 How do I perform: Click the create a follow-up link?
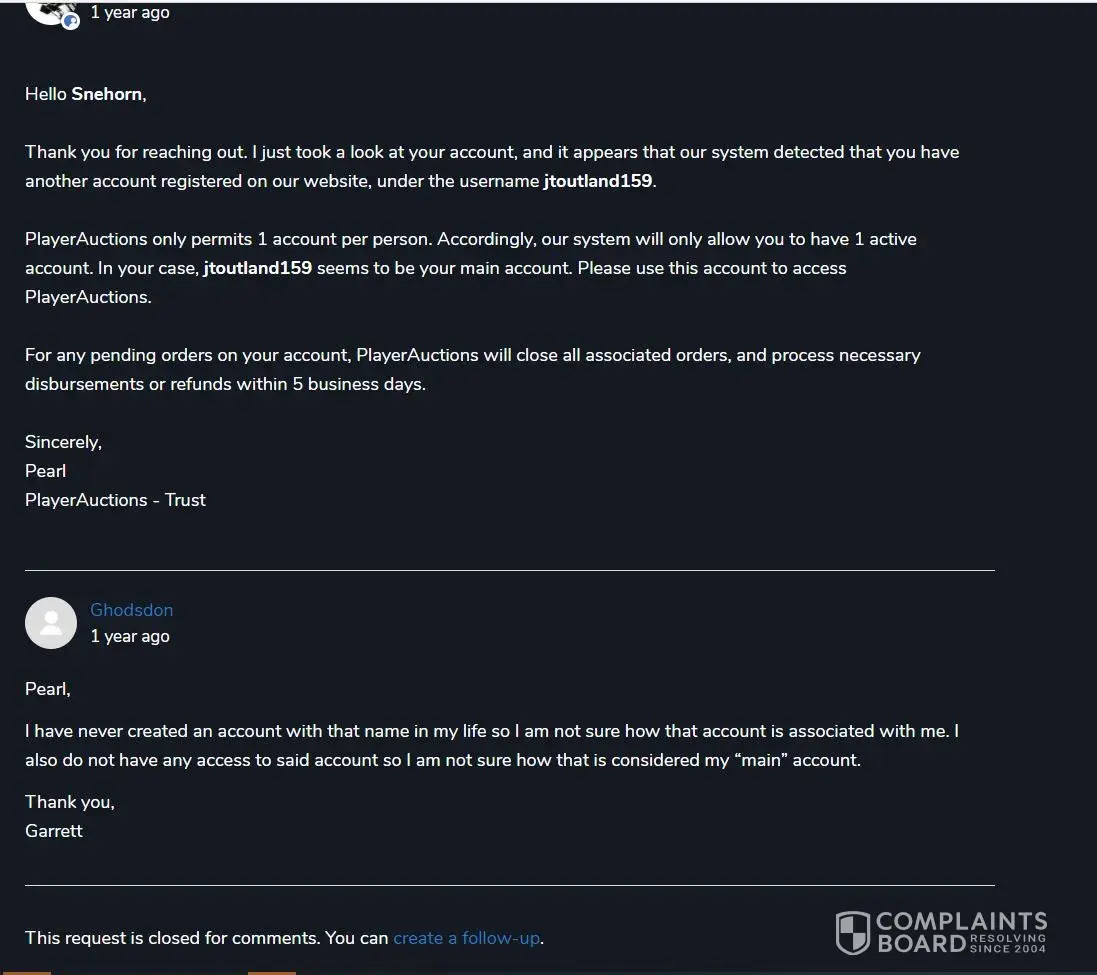coord(466,938)
